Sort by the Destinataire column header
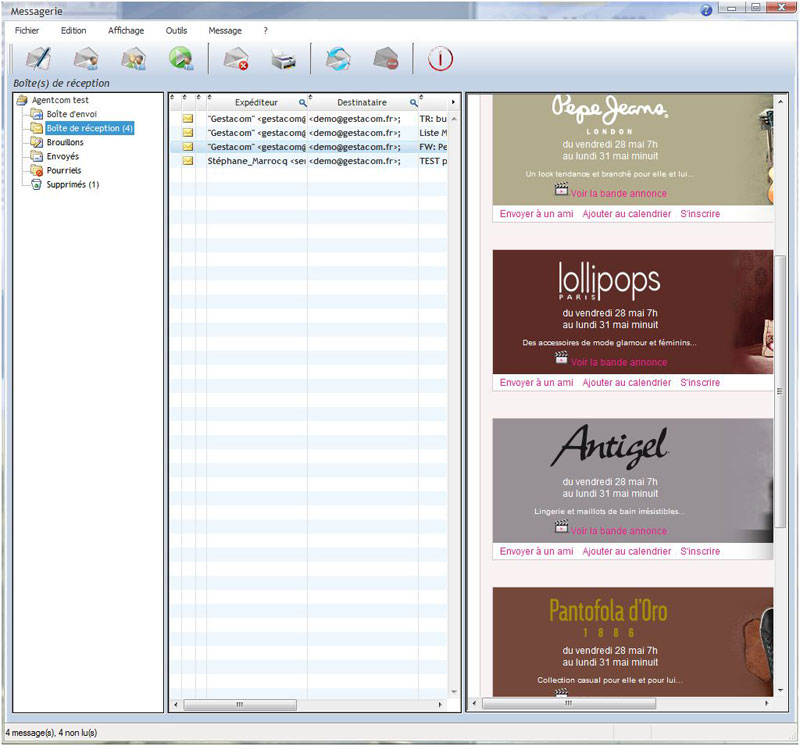 pos(362,103)
